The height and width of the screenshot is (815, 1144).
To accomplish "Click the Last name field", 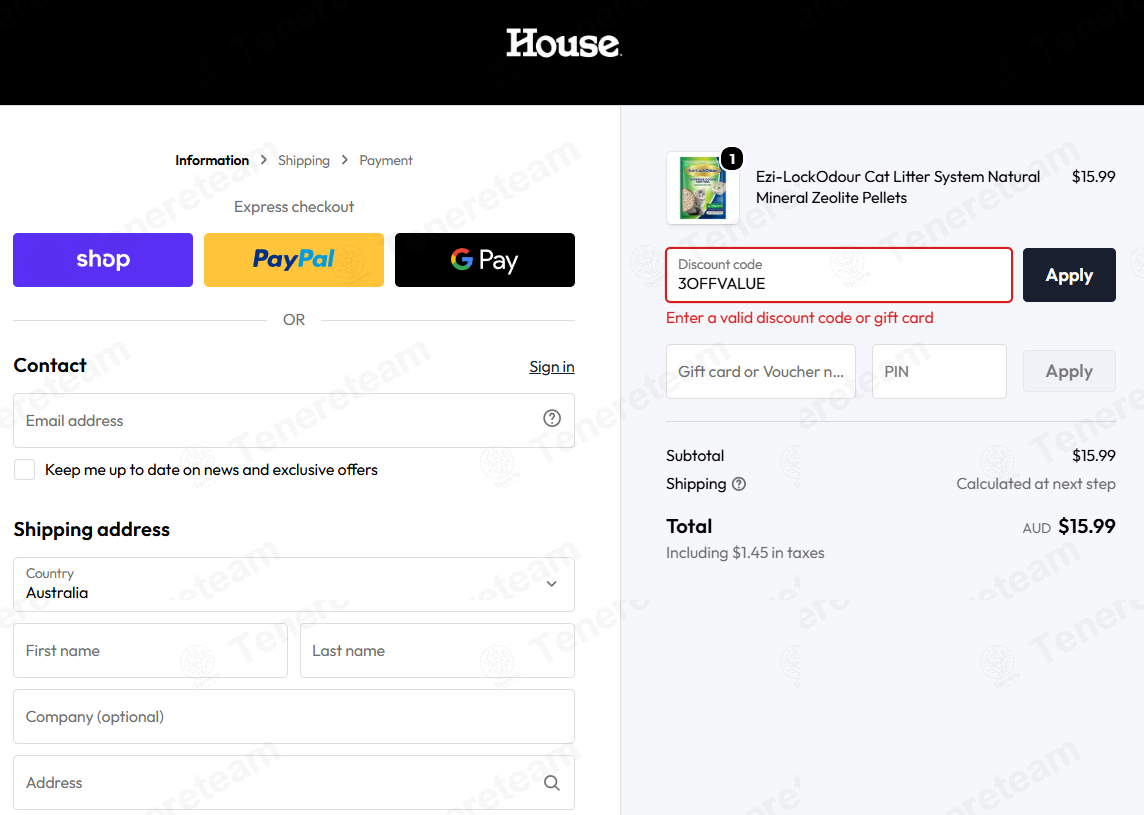I will coord(437,651).
